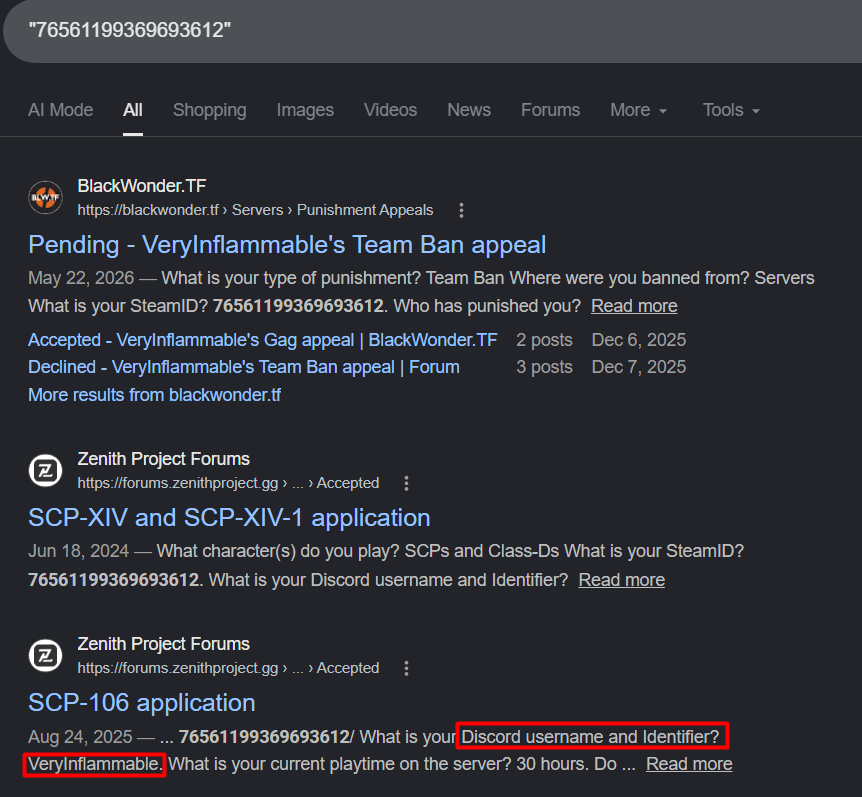The image size is (862, 797).
Task: Click the 2 posts count text
Action: [x=544, y=340]
